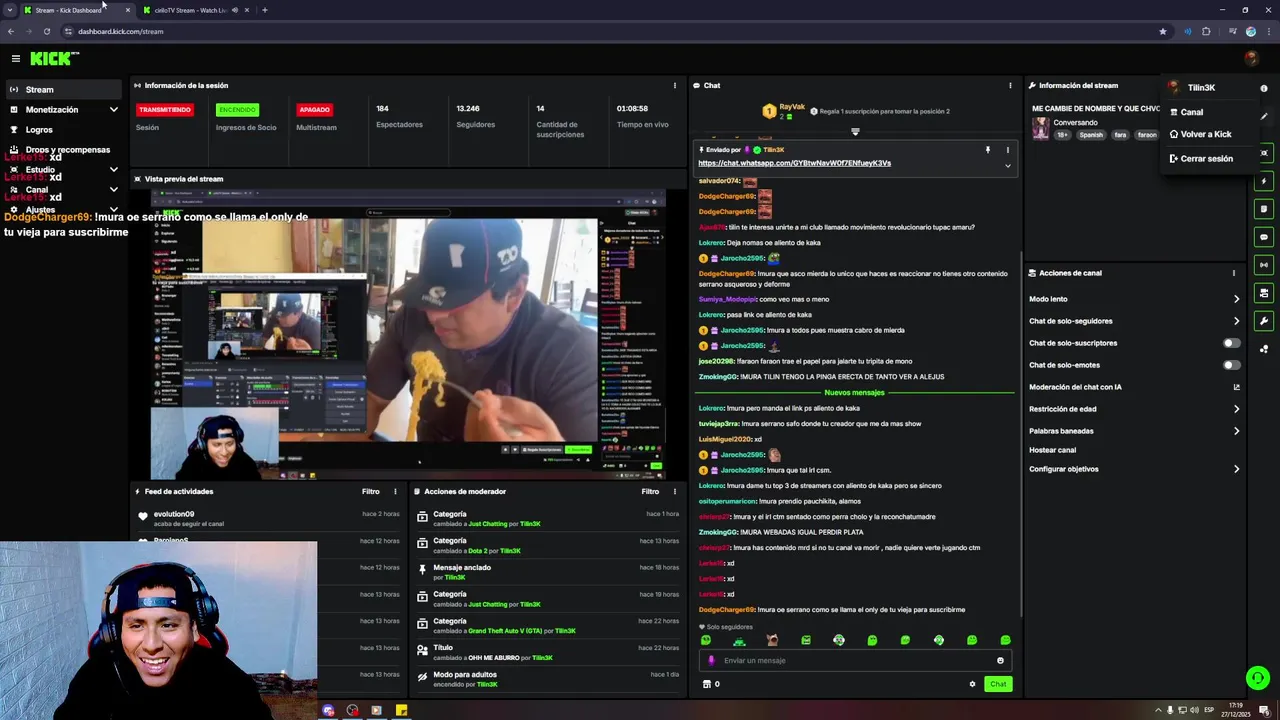Open Chat de solo-seguidores options arrow
Viewport: 1280px width, 720px height.
click(x=1236, y=321)
